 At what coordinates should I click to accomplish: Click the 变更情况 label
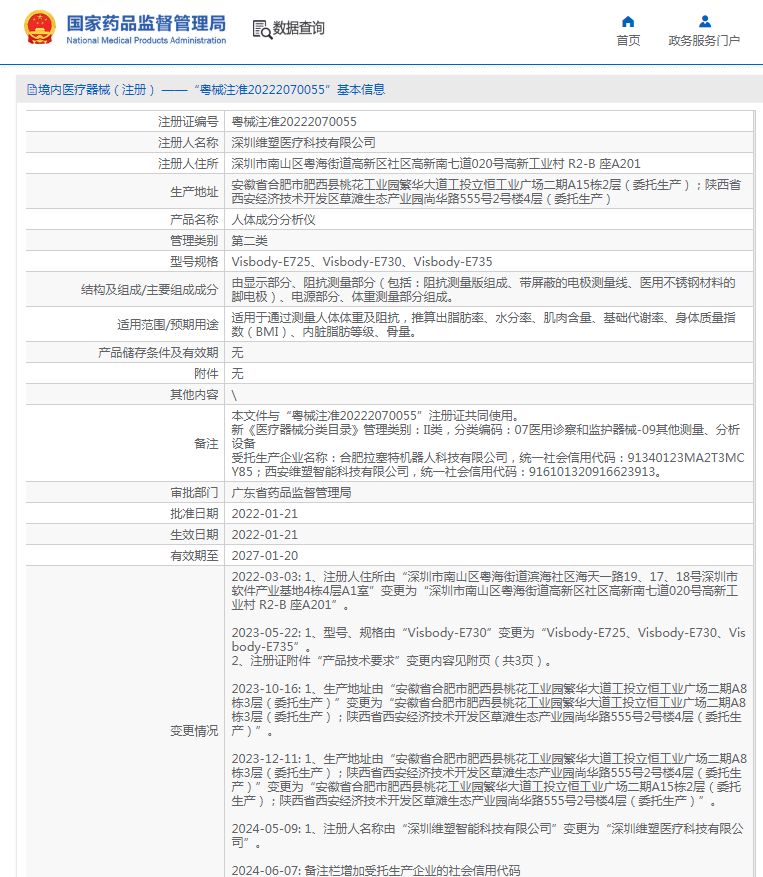[194, 730]
